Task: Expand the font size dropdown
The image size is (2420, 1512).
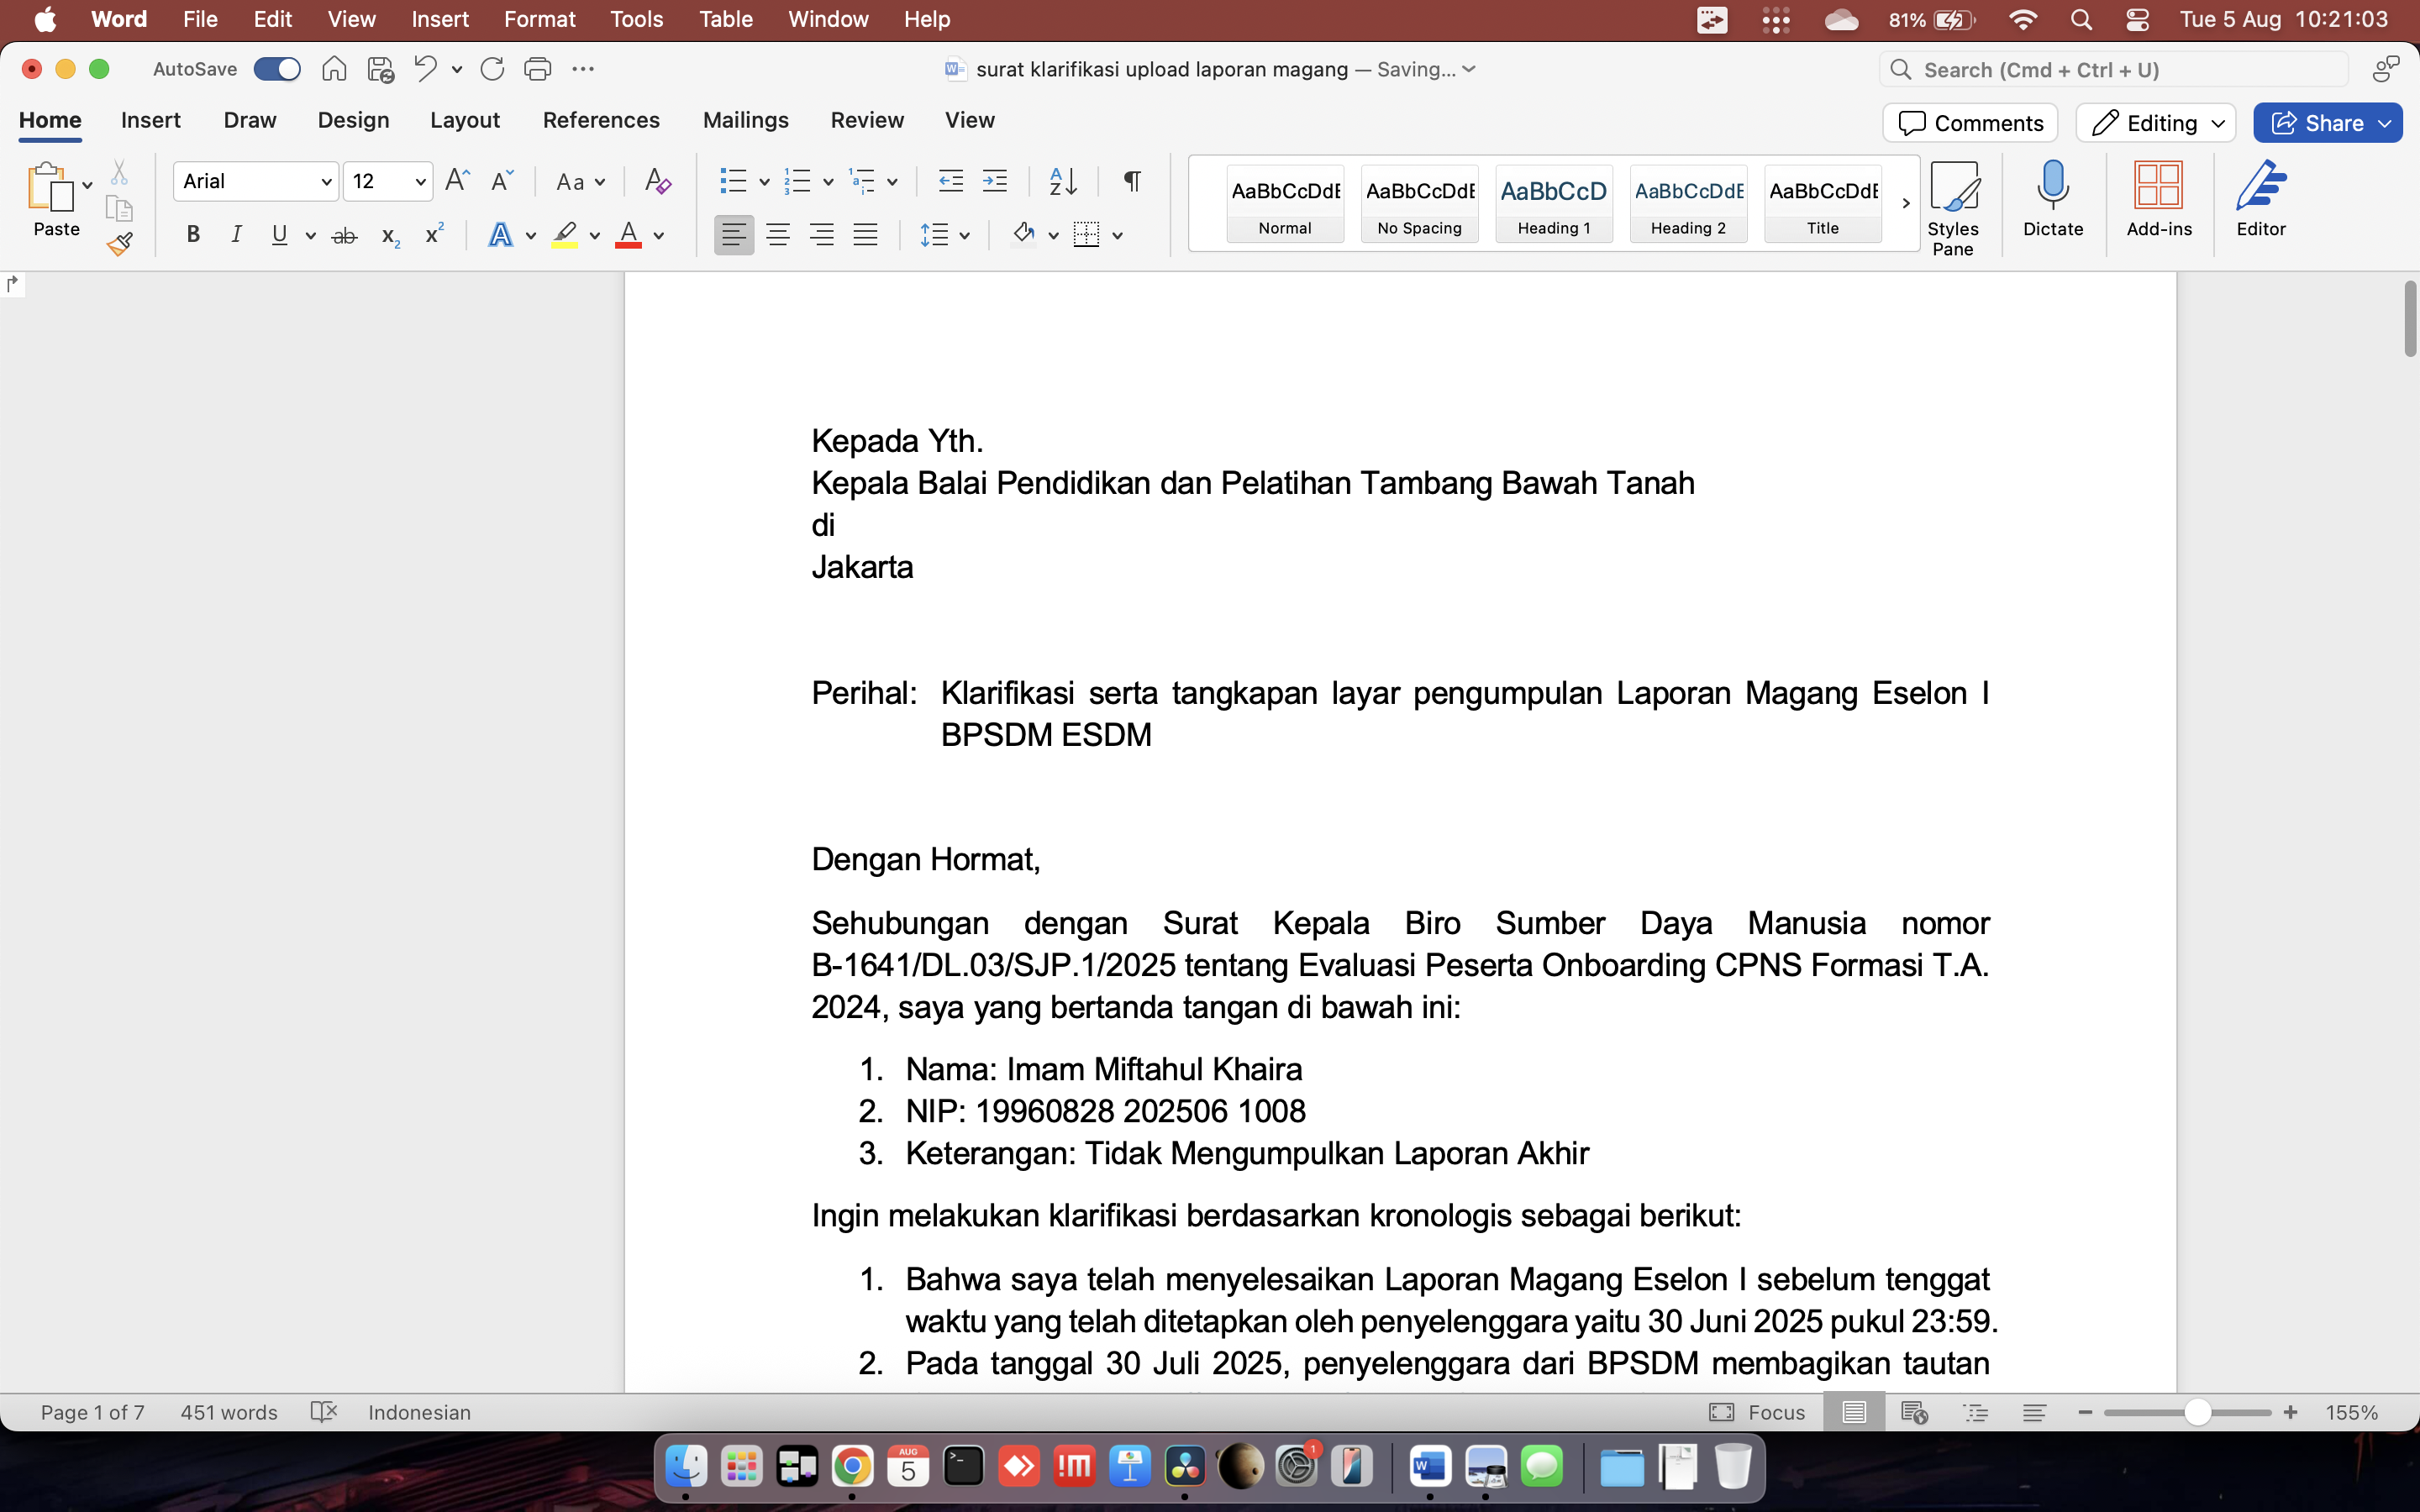Action: [x=420, y=182]
